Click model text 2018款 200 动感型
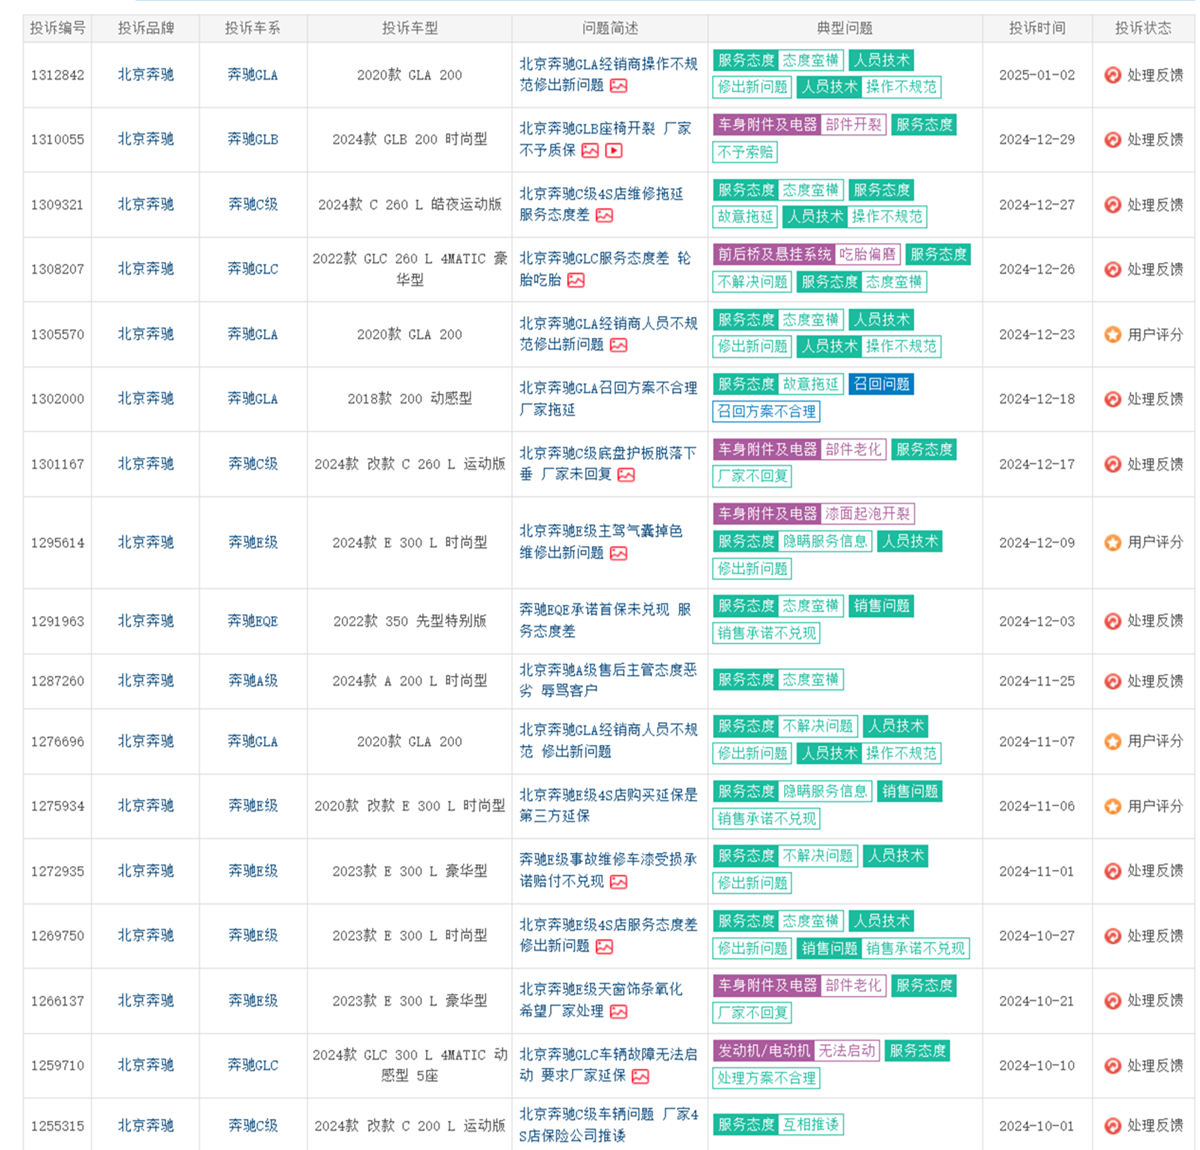The image size is (1200, 1150). (410, 399)
